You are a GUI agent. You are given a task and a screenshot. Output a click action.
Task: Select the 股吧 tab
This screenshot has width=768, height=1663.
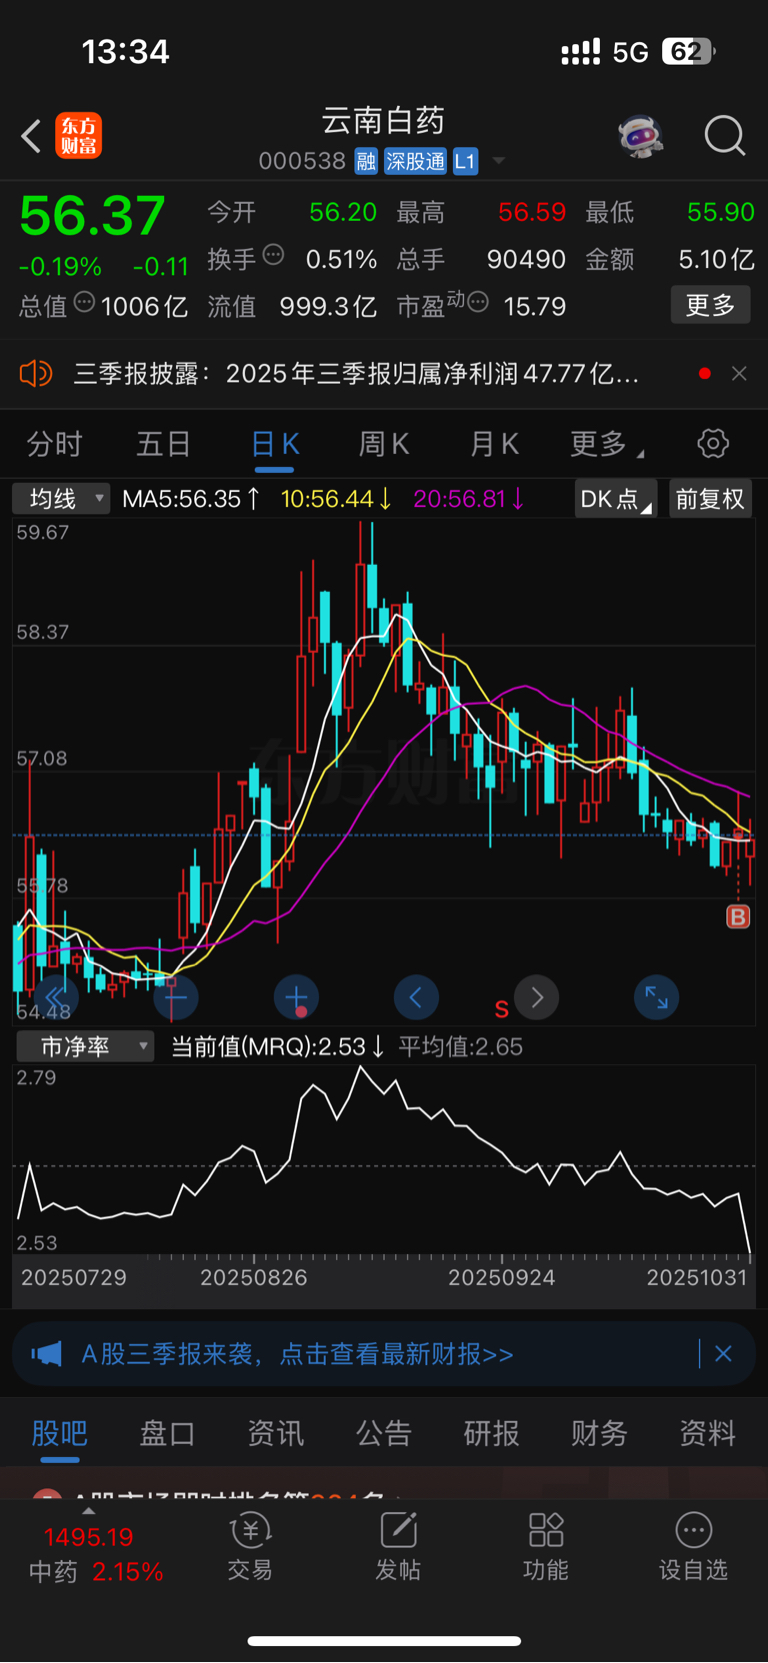coord(60,1433)
